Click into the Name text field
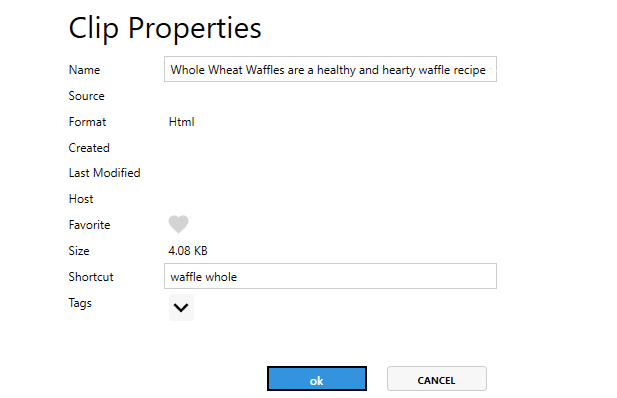The height and width of the screenshot is (398, 617). pos(330,69)
